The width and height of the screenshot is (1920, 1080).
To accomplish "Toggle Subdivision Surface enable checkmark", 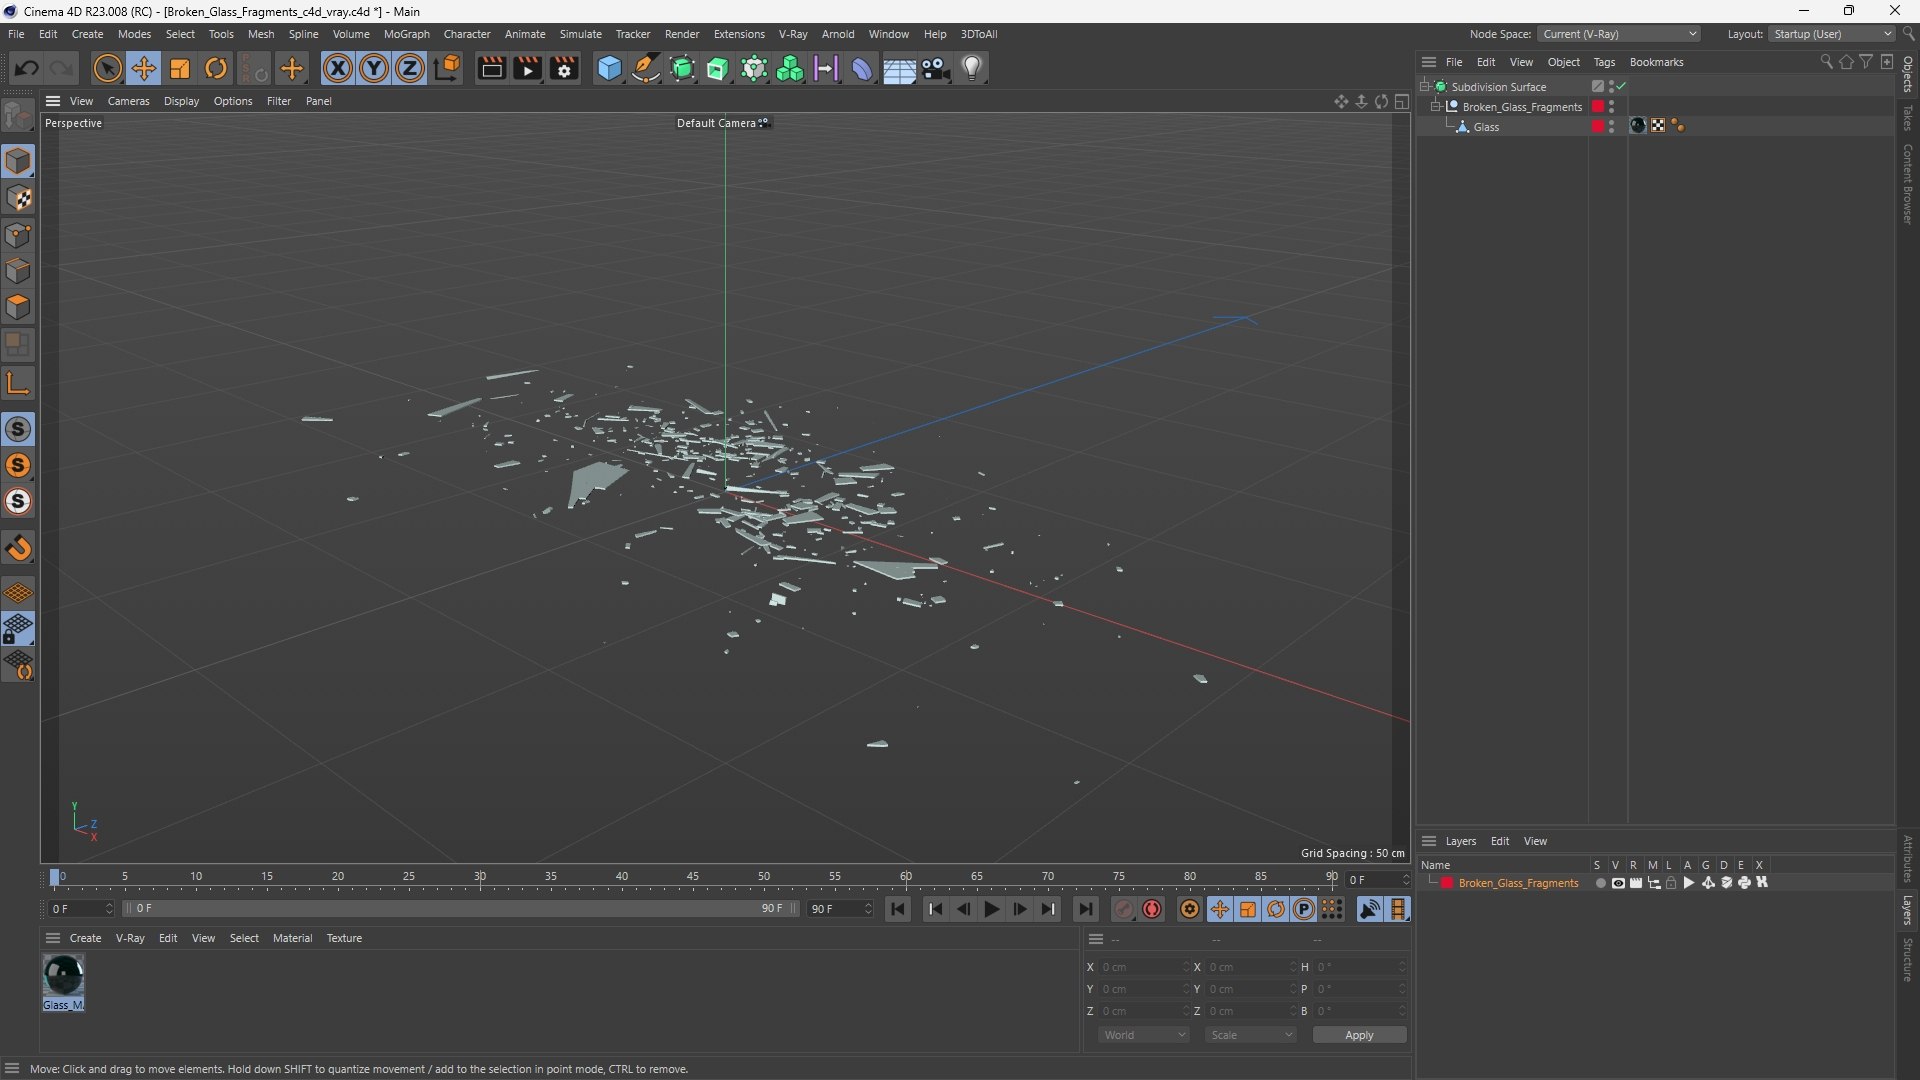I will [1621, 87].
